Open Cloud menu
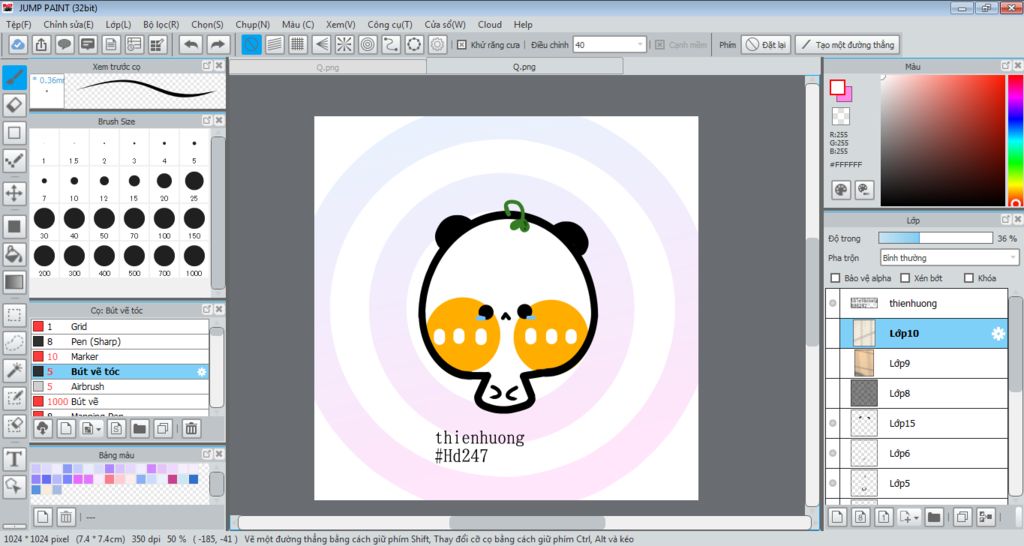 (x=489, y=25)
